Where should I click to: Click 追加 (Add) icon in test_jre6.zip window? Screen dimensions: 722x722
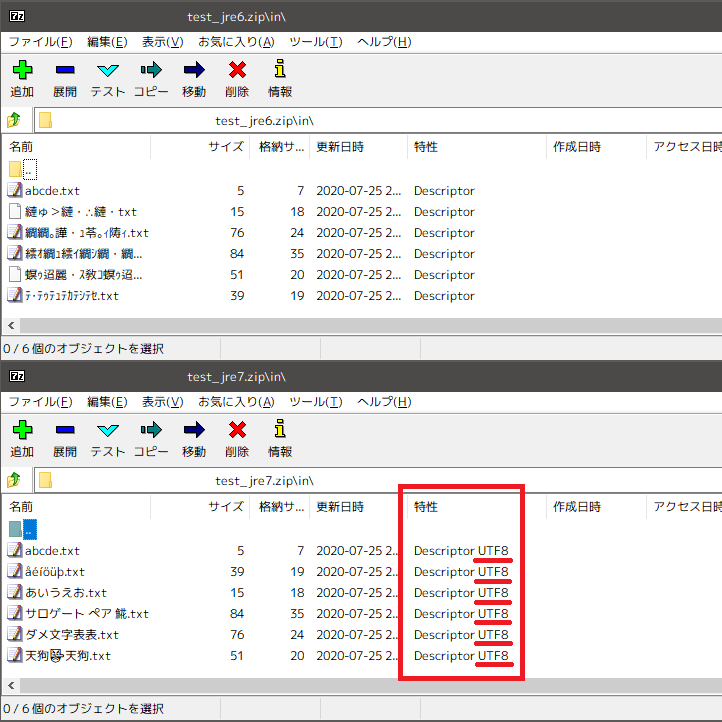pyautogui.click(x=22, y=70)
